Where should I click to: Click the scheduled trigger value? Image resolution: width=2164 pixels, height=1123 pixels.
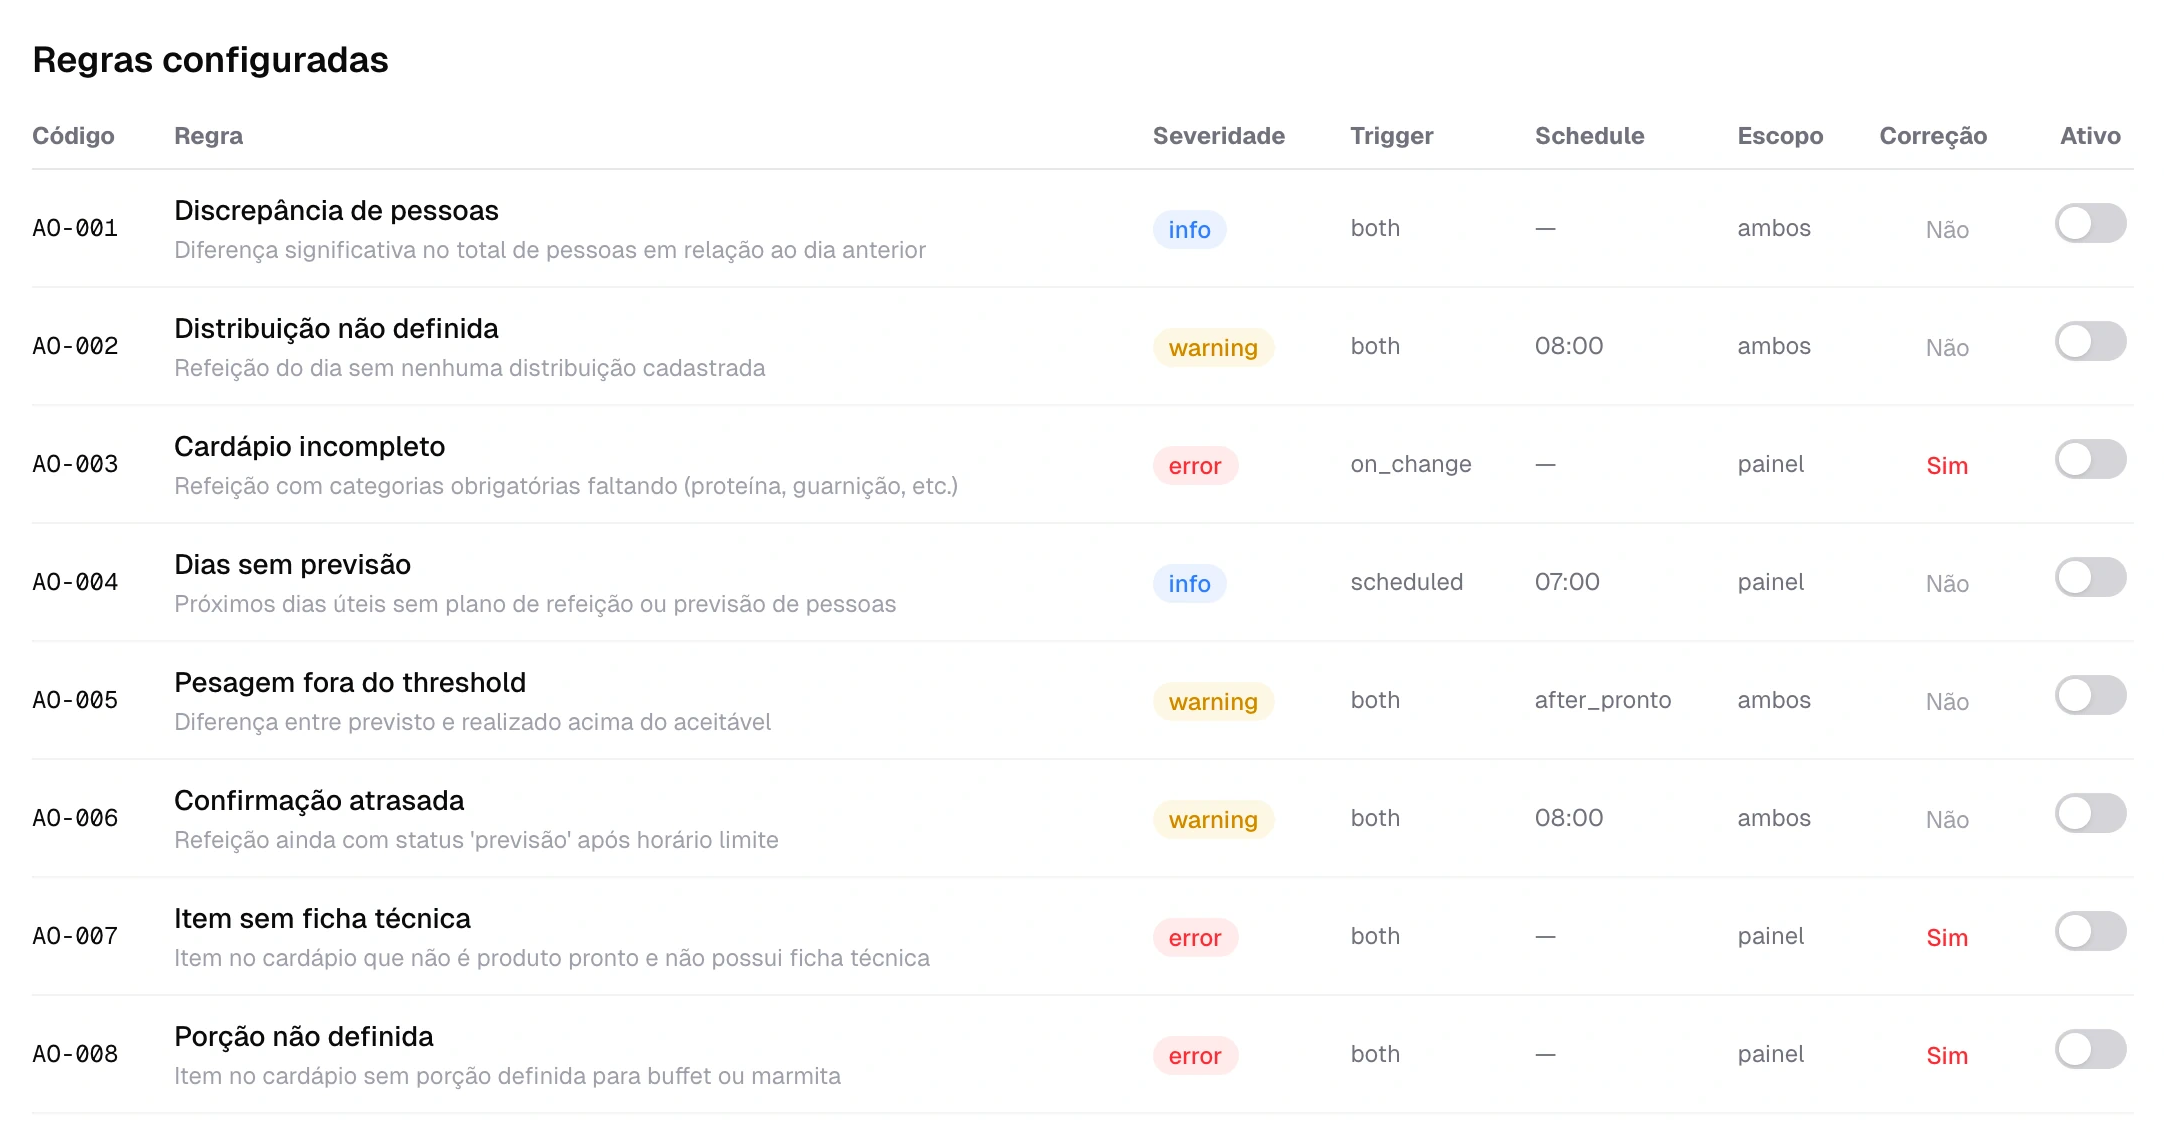point(1406,582)
